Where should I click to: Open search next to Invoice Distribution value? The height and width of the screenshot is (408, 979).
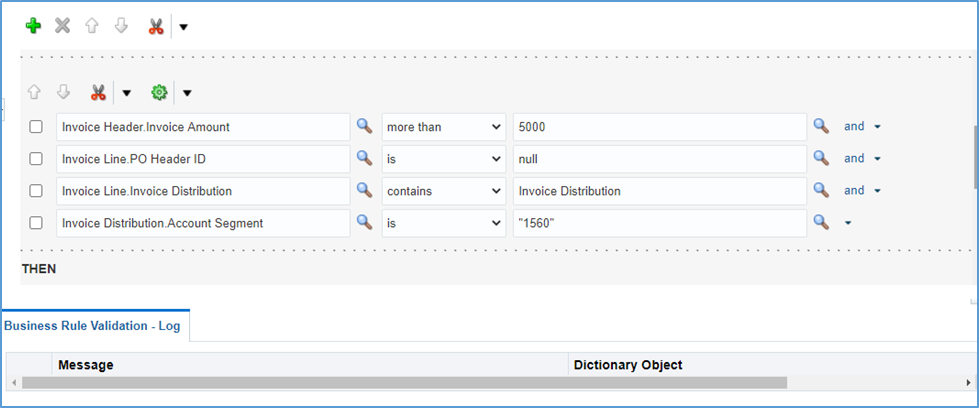coord(821,189)
